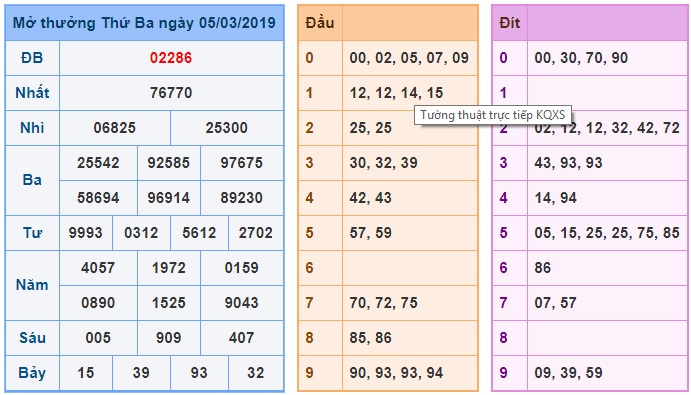691x395 pixels.
Task: Click Đít row 0 values 00, 30, 70, 90
Action: 581,58
